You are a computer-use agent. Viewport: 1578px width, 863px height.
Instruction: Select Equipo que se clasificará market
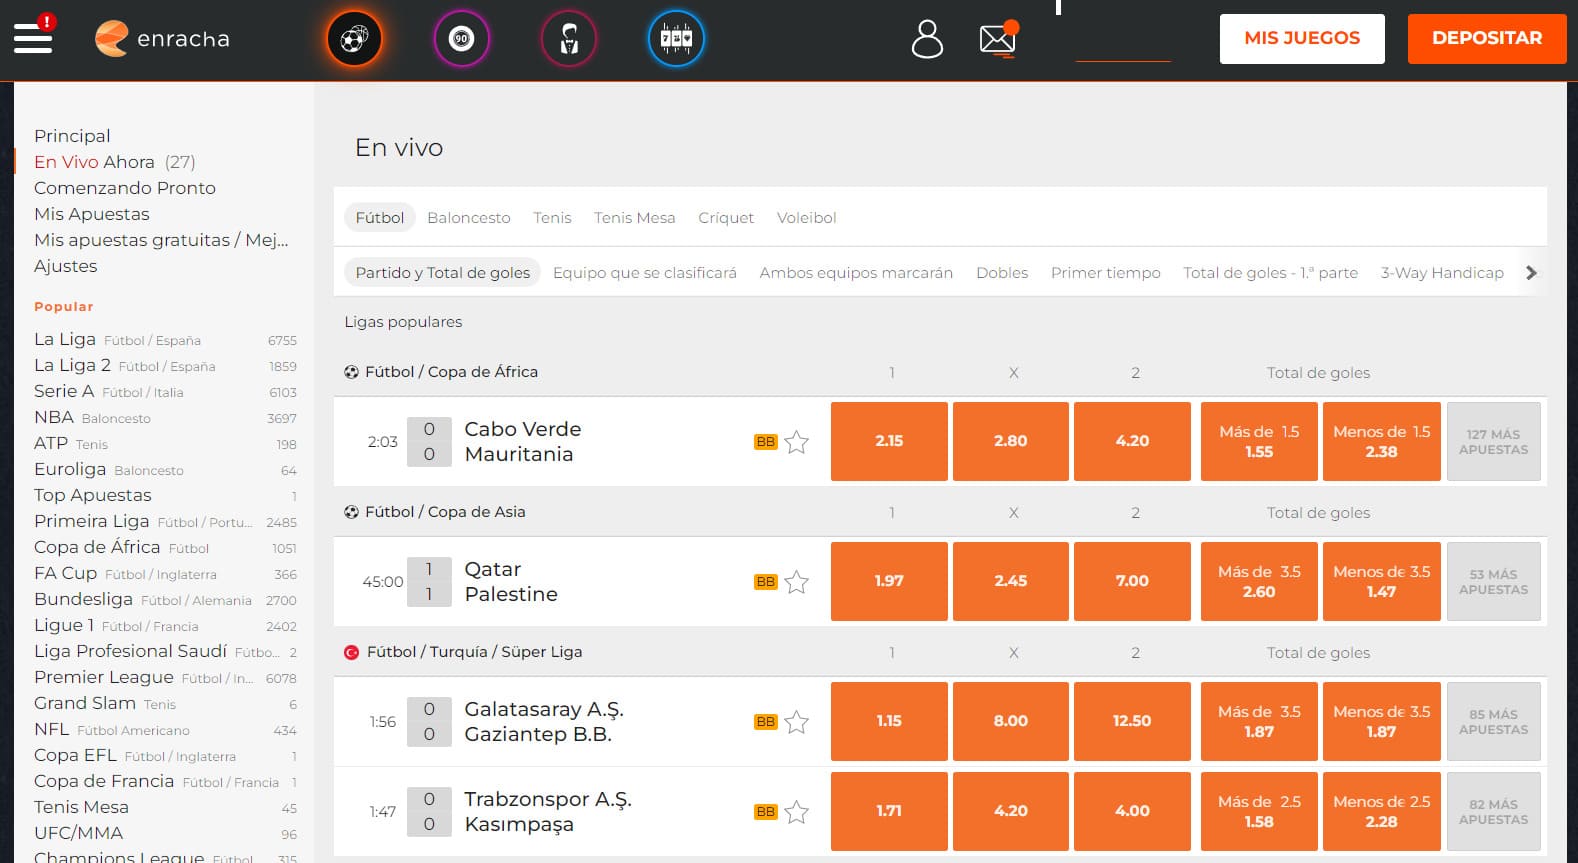pos(645,273)
